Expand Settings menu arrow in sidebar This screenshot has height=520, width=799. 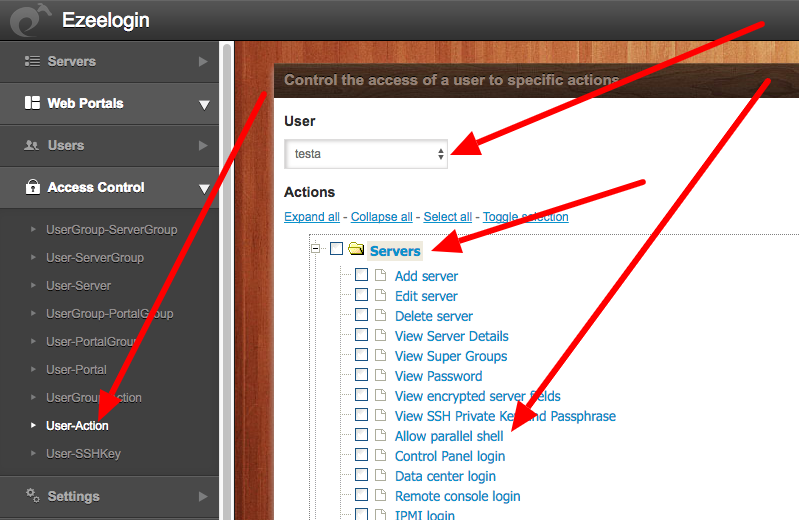click(x=203, y=497)
